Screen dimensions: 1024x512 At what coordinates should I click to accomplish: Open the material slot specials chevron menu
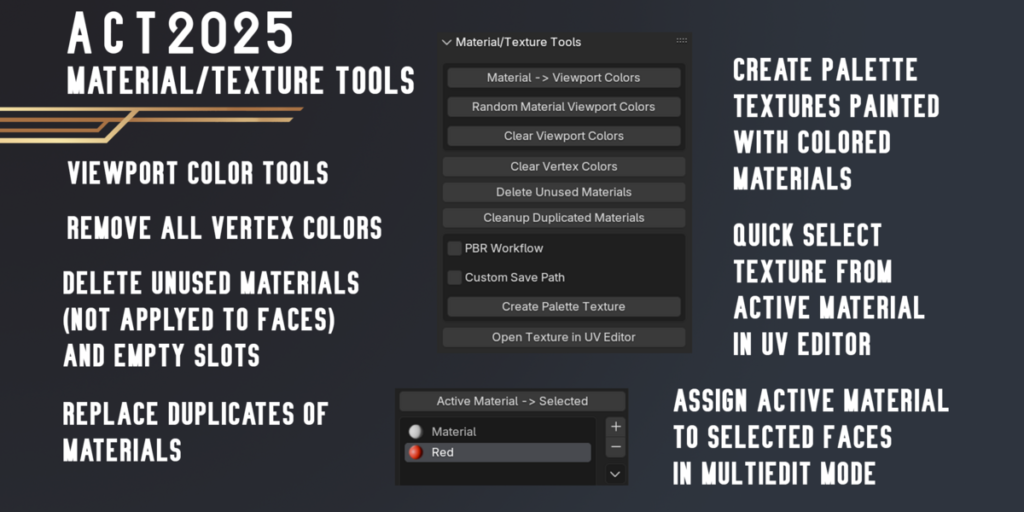[x=616, y=474]
